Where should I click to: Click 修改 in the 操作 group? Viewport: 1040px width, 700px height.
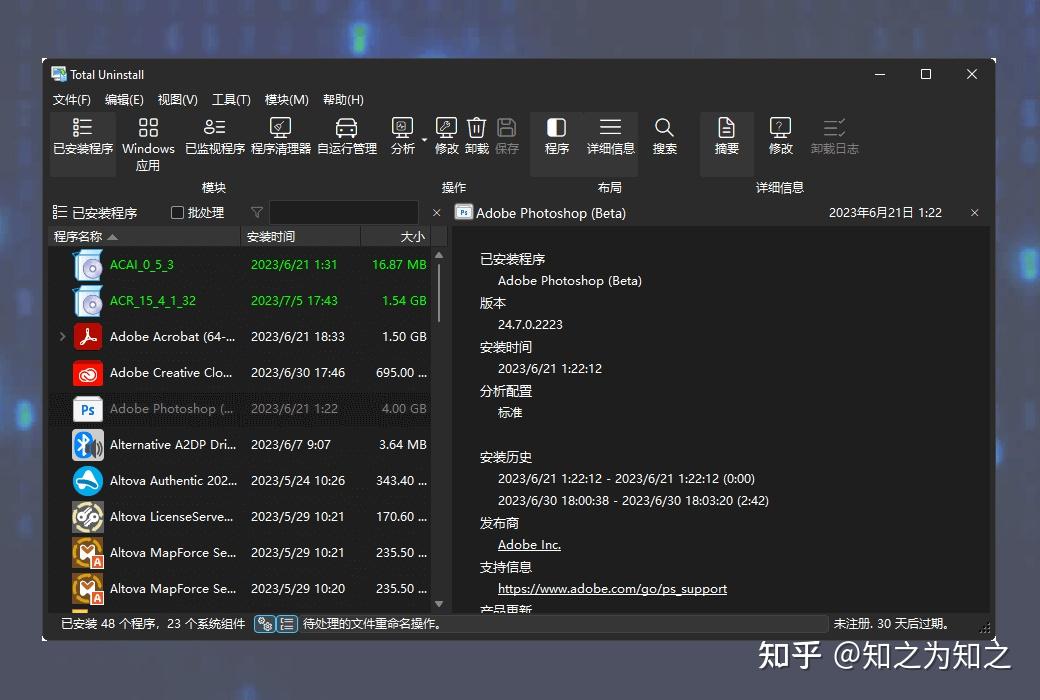[446, 137]
